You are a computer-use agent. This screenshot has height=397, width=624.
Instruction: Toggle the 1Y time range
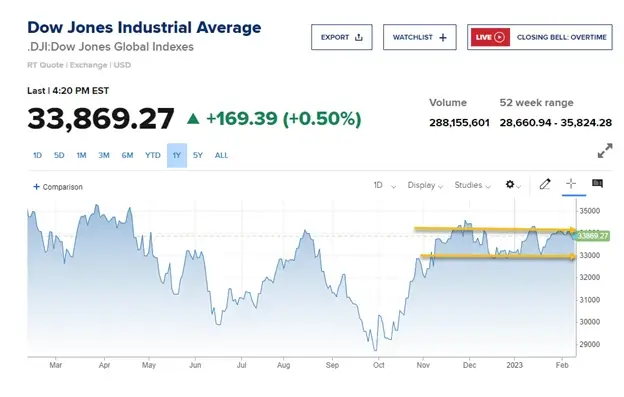click(x=177, y=156)
